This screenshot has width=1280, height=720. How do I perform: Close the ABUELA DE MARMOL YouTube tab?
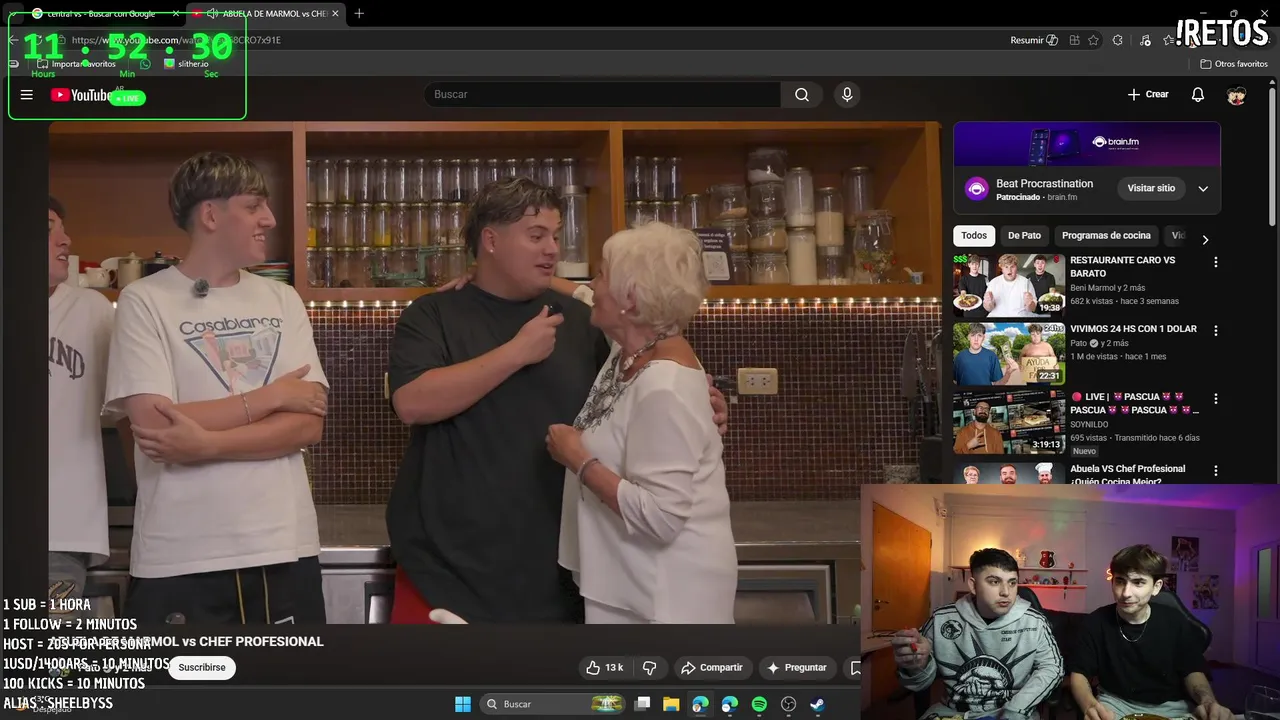[x=335, y=13]
